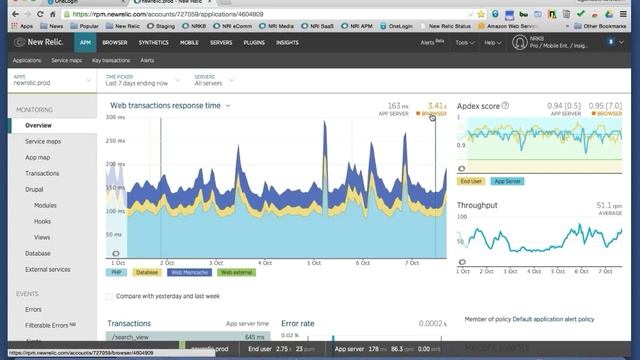
Task: Select the /search_view transaction row
Action: [188, 337]
